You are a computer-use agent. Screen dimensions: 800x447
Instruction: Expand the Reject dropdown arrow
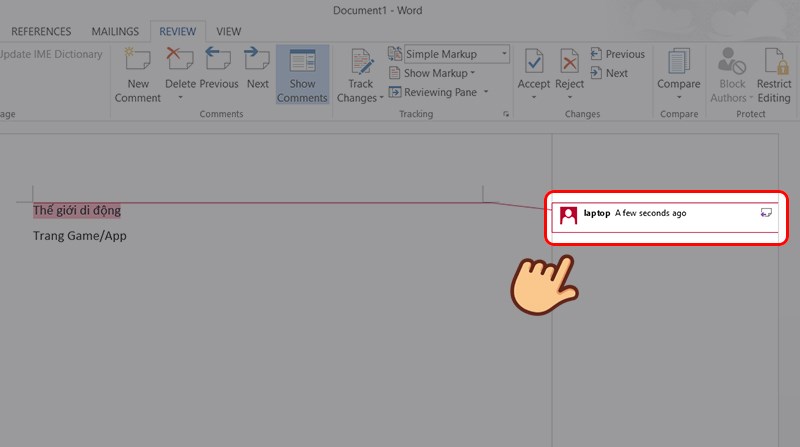[569, 97]
